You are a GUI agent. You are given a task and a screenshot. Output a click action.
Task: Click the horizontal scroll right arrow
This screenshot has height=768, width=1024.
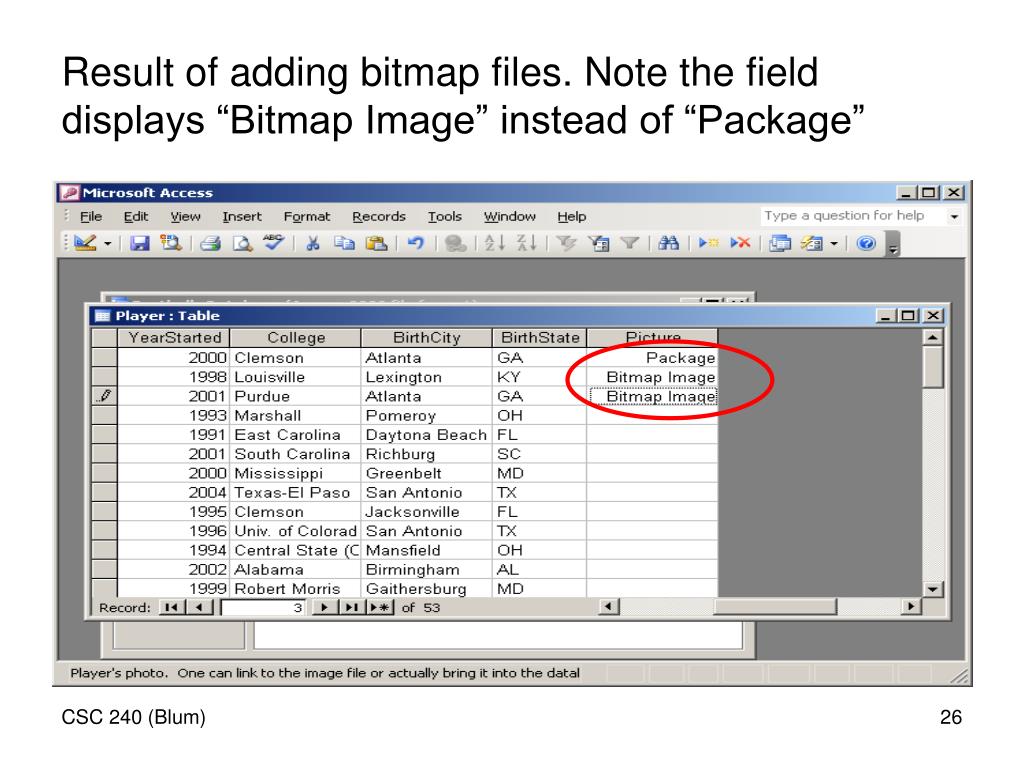click(910, 607)
